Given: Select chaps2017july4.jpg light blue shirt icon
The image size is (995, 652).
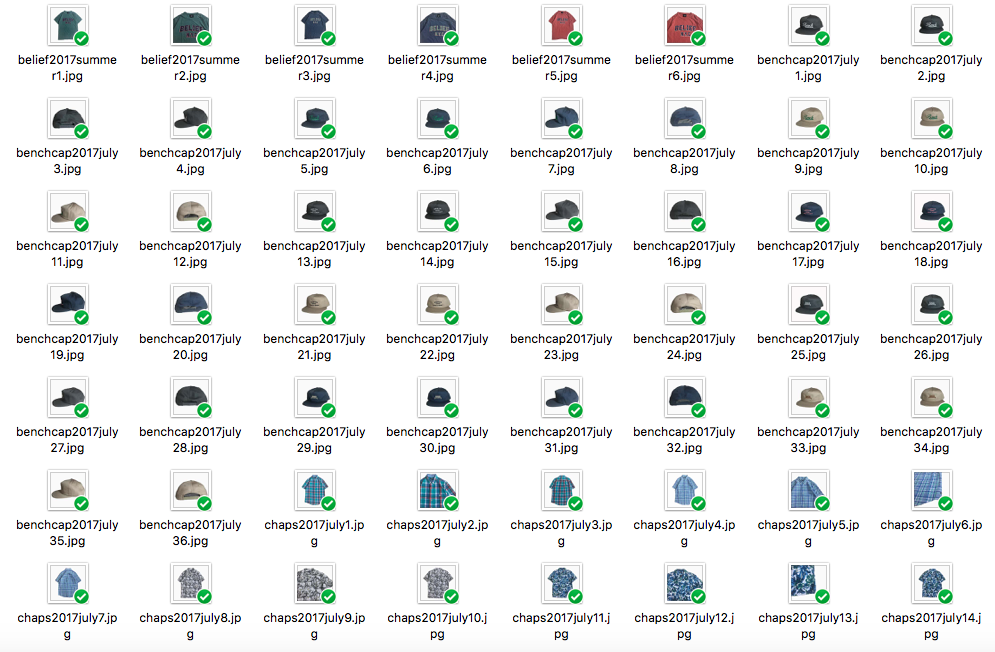Looking at the screenshot, I should (x=685, y=490).
